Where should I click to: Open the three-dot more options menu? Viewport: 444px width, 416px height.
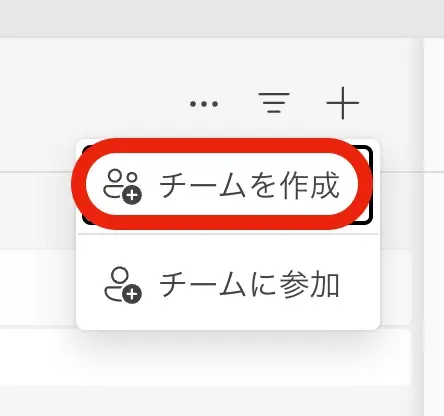(x=204, y=104)
